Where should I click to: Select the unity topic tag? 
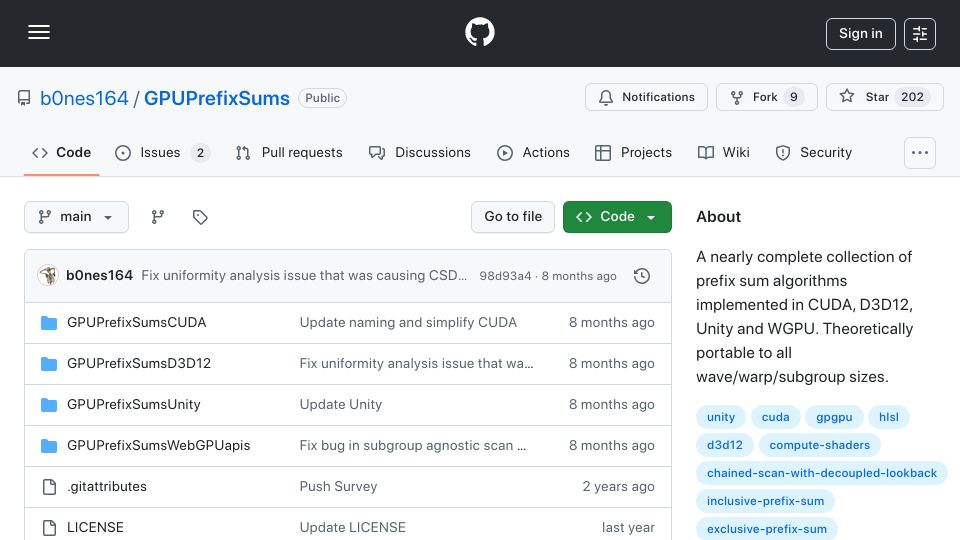coord(721,417)
